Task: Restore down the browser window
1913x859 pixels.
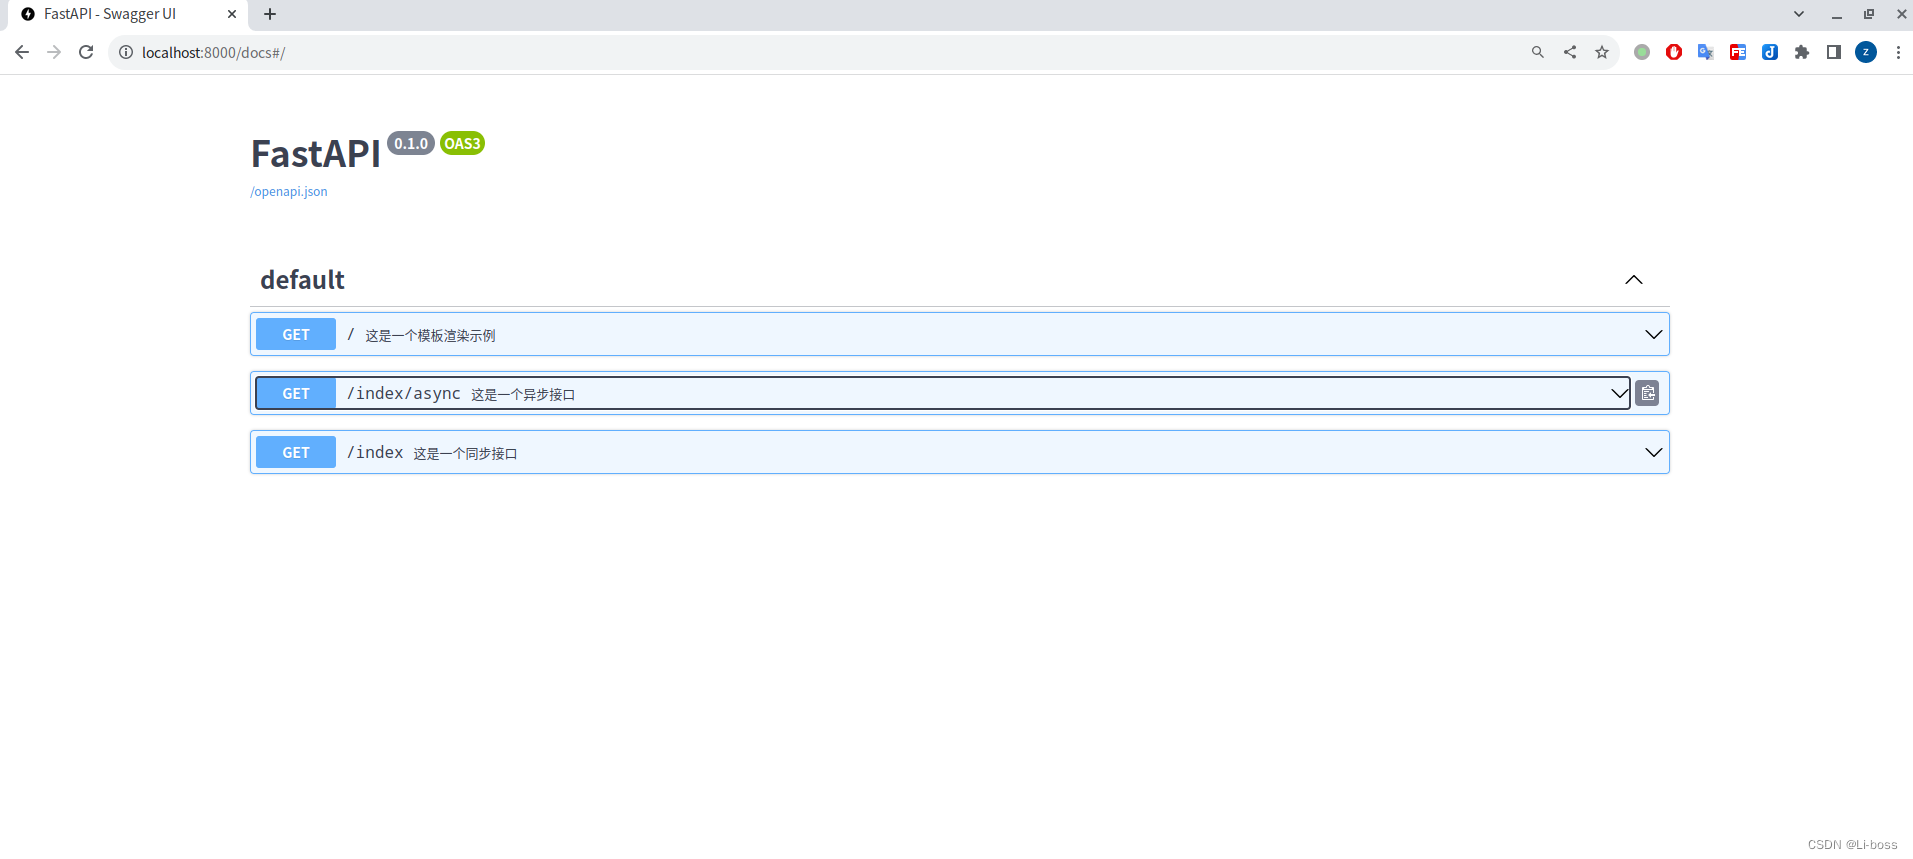Action: click(1869, 14)
